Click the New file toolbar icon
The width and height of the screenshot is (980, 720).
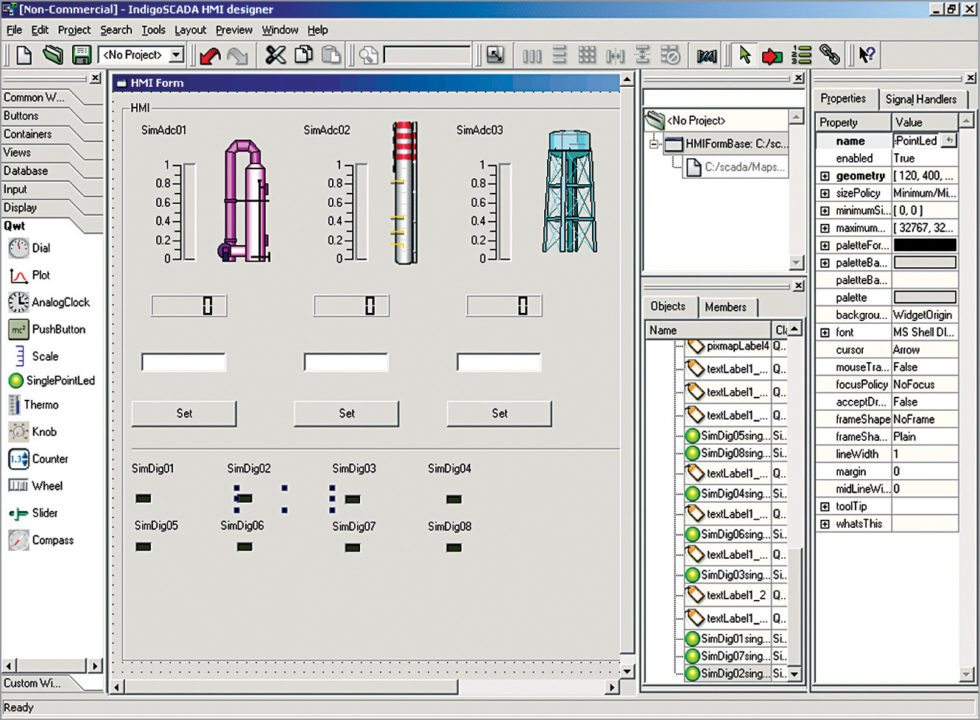click(x=24, y=55)
